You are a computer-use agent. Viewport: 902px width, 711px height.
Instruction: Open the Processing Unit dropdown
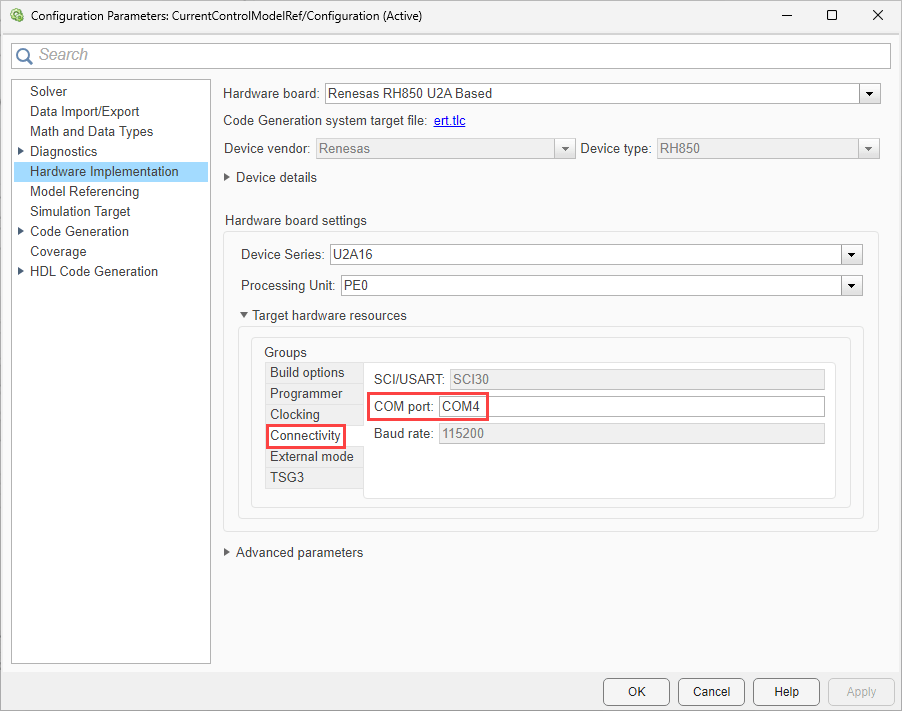851,286
